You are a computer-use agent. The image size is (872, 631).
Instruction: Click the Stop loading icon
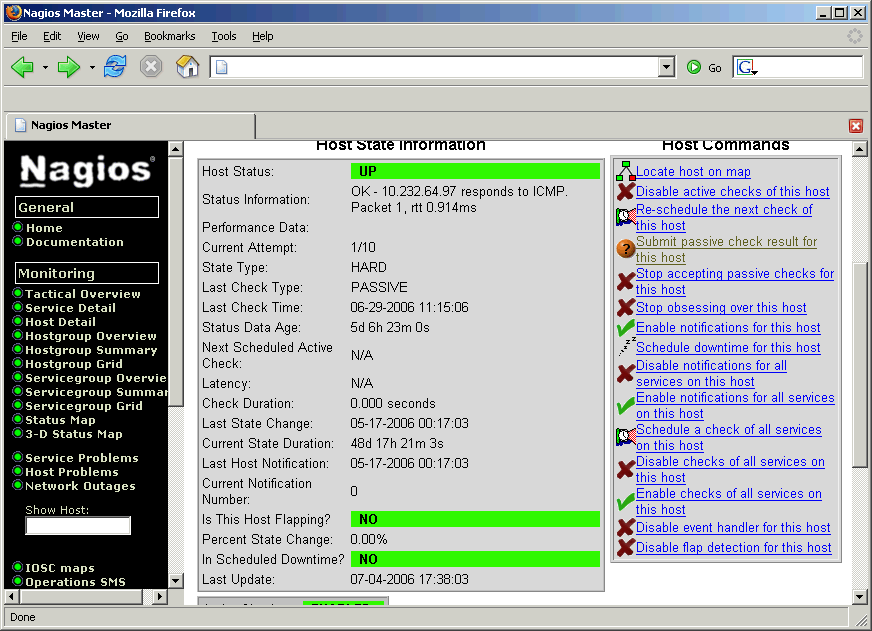click(151, 67)
